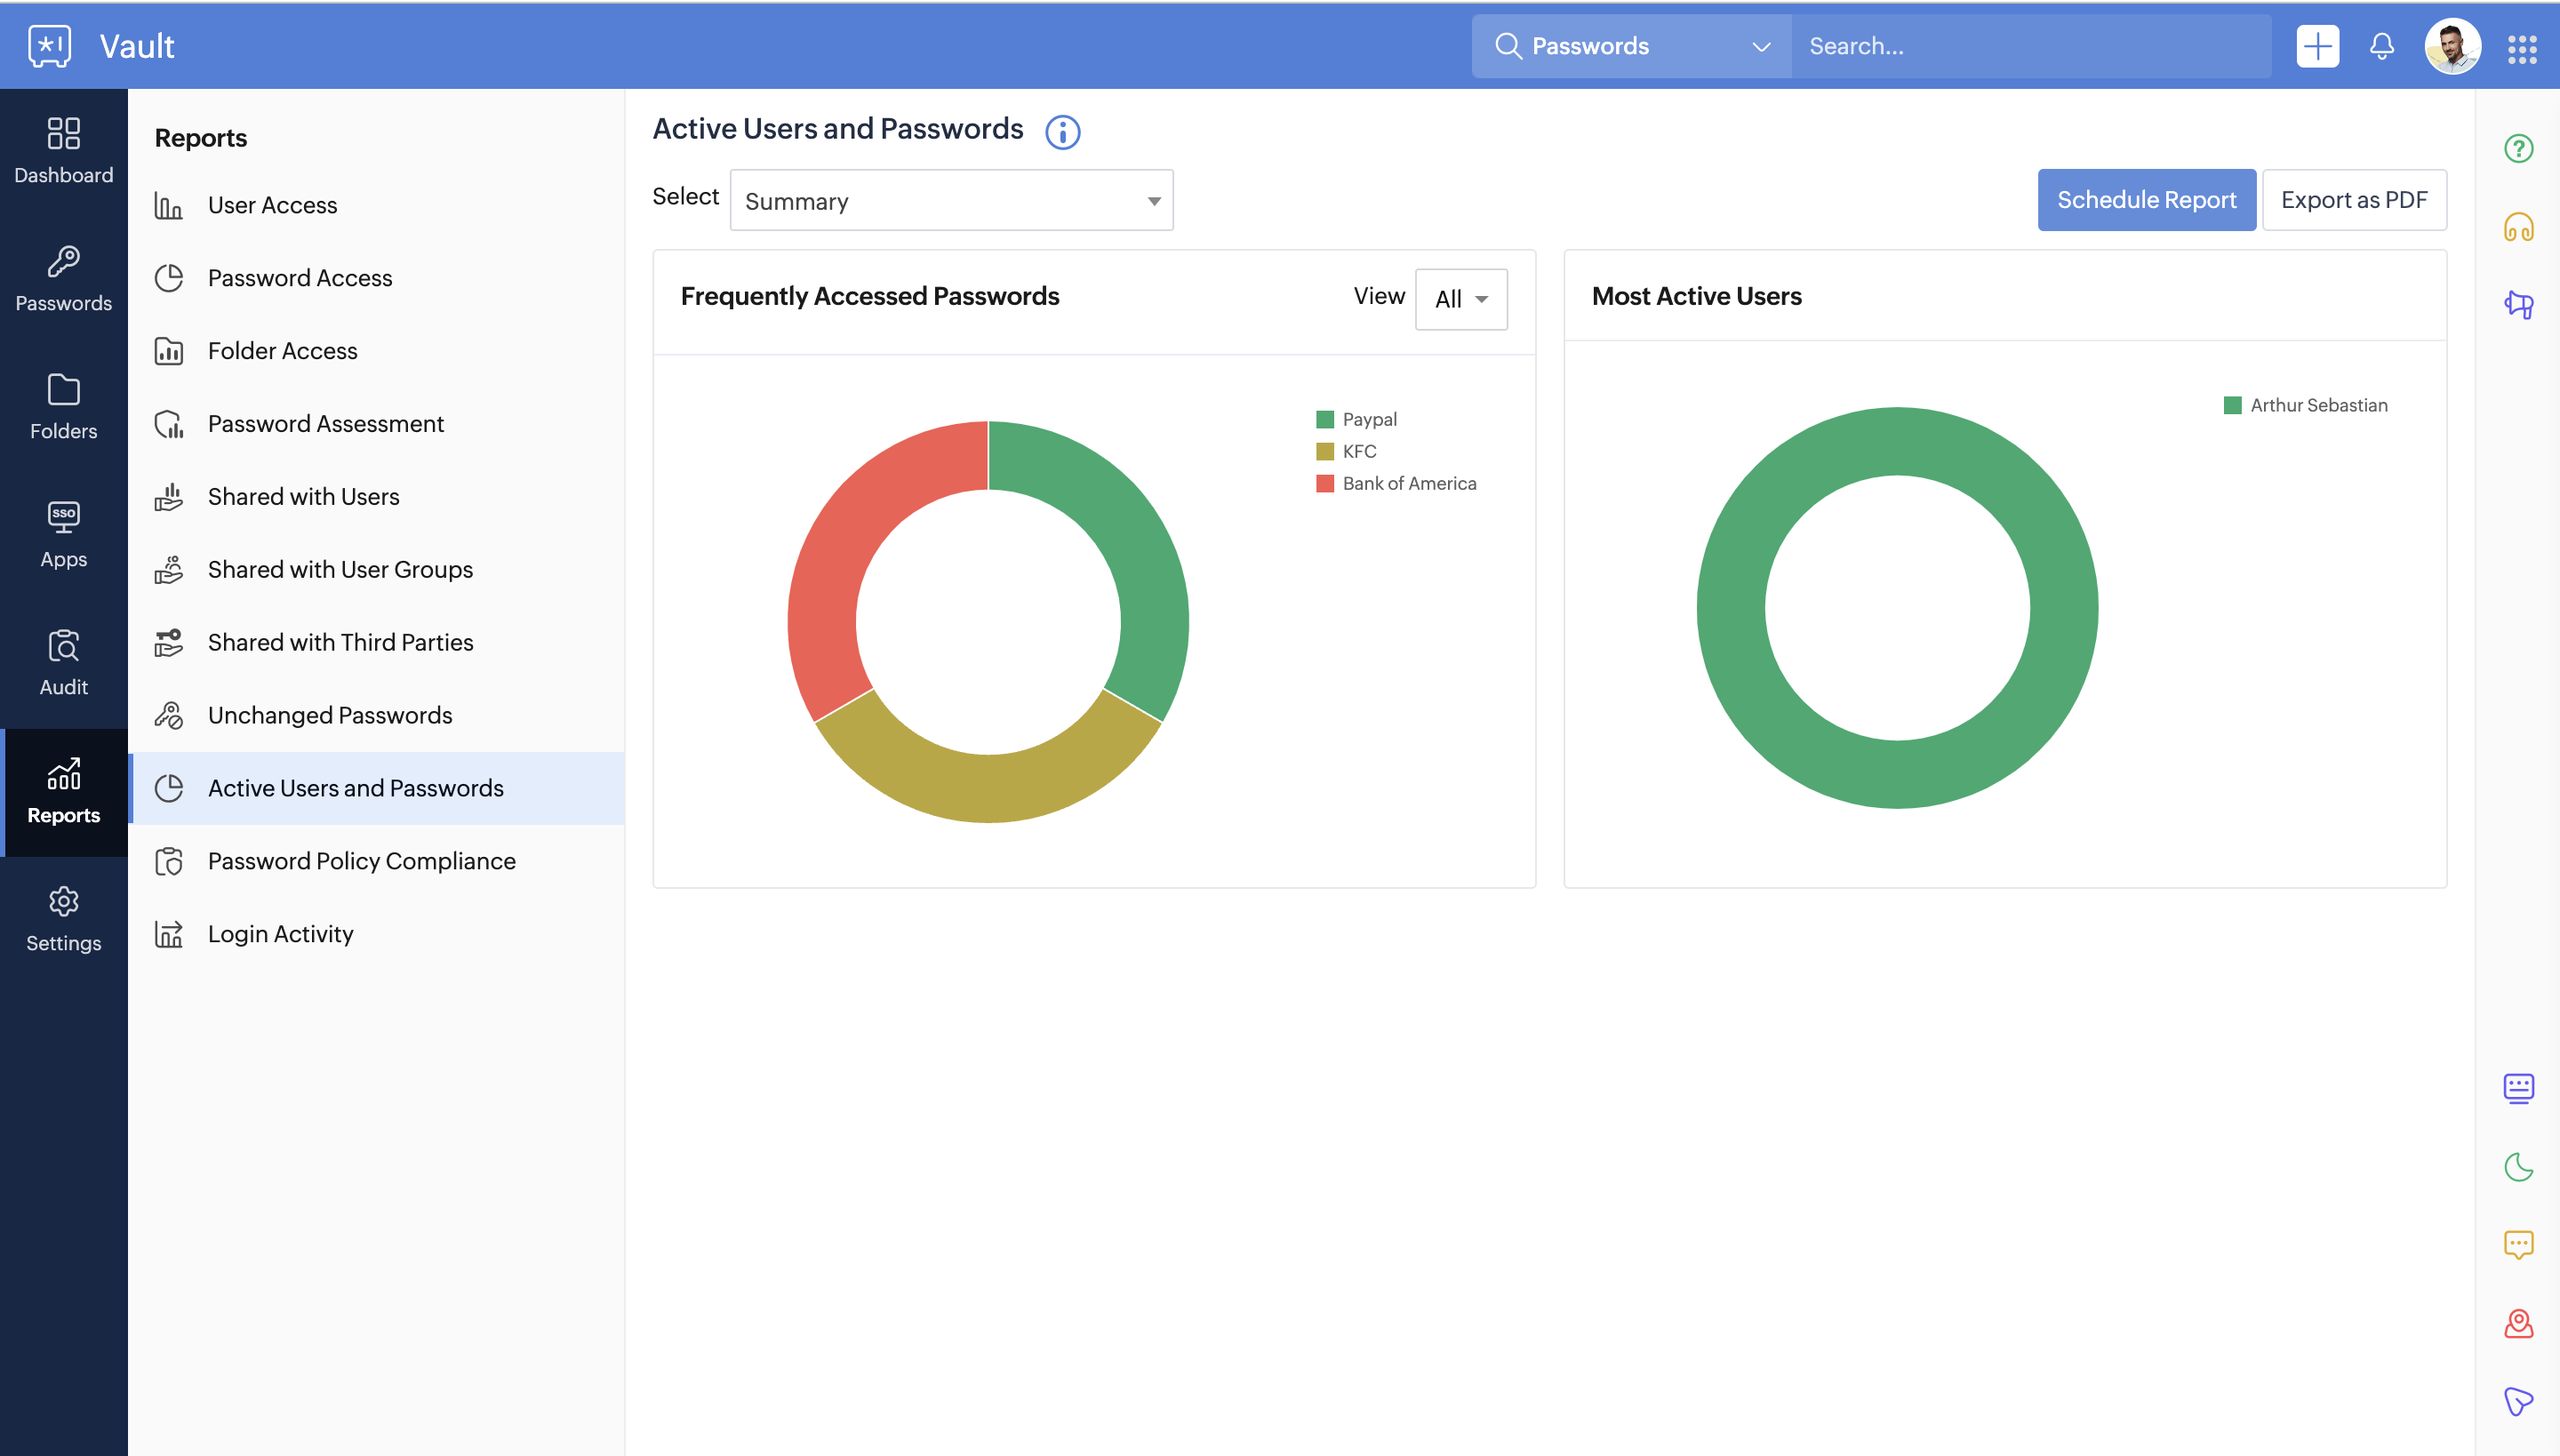Click the notification bell icon
The height and width of the screenshot is (1456, 2560).
tap(2381, 46)
